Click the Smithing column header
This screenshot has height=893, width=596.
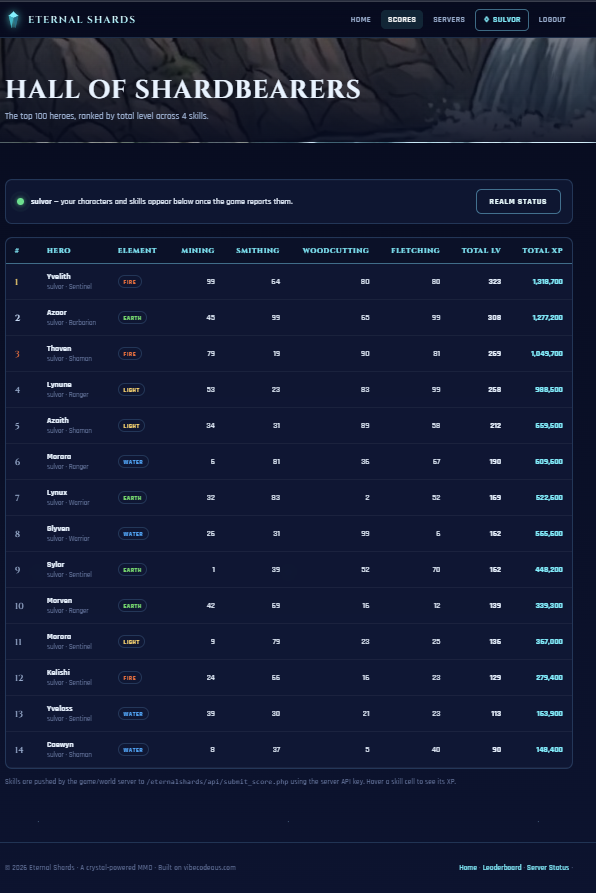click(x=258, y=251)
